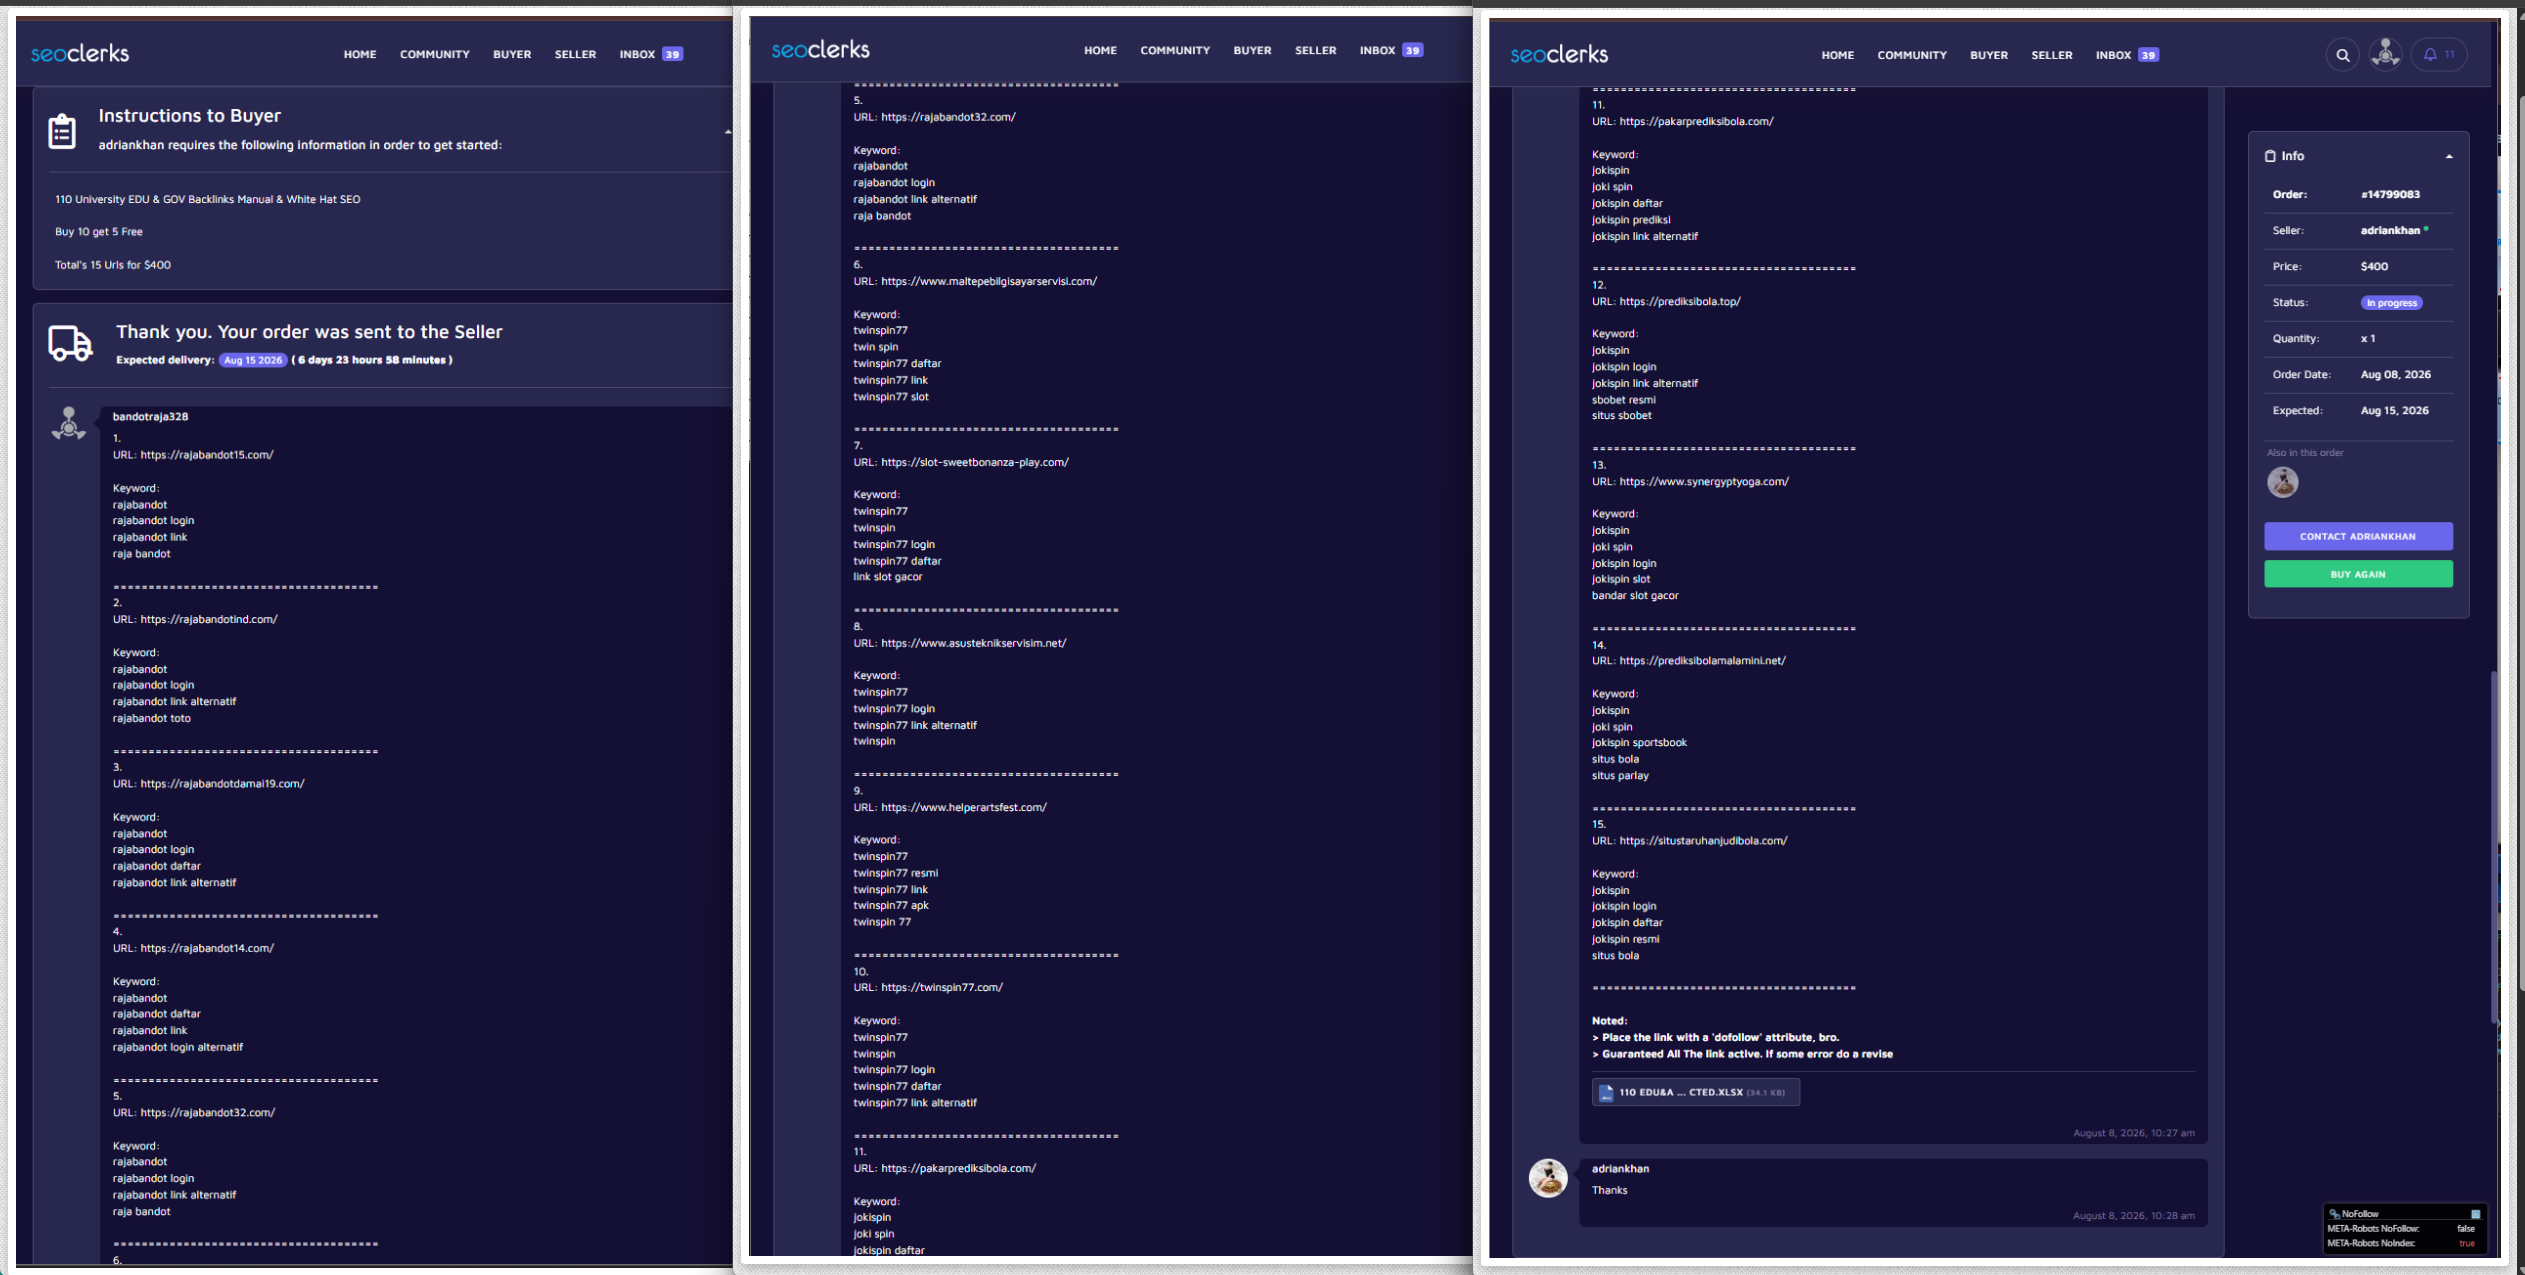Click the file icon of the XLSX attachment

tap(1606, 1093)
